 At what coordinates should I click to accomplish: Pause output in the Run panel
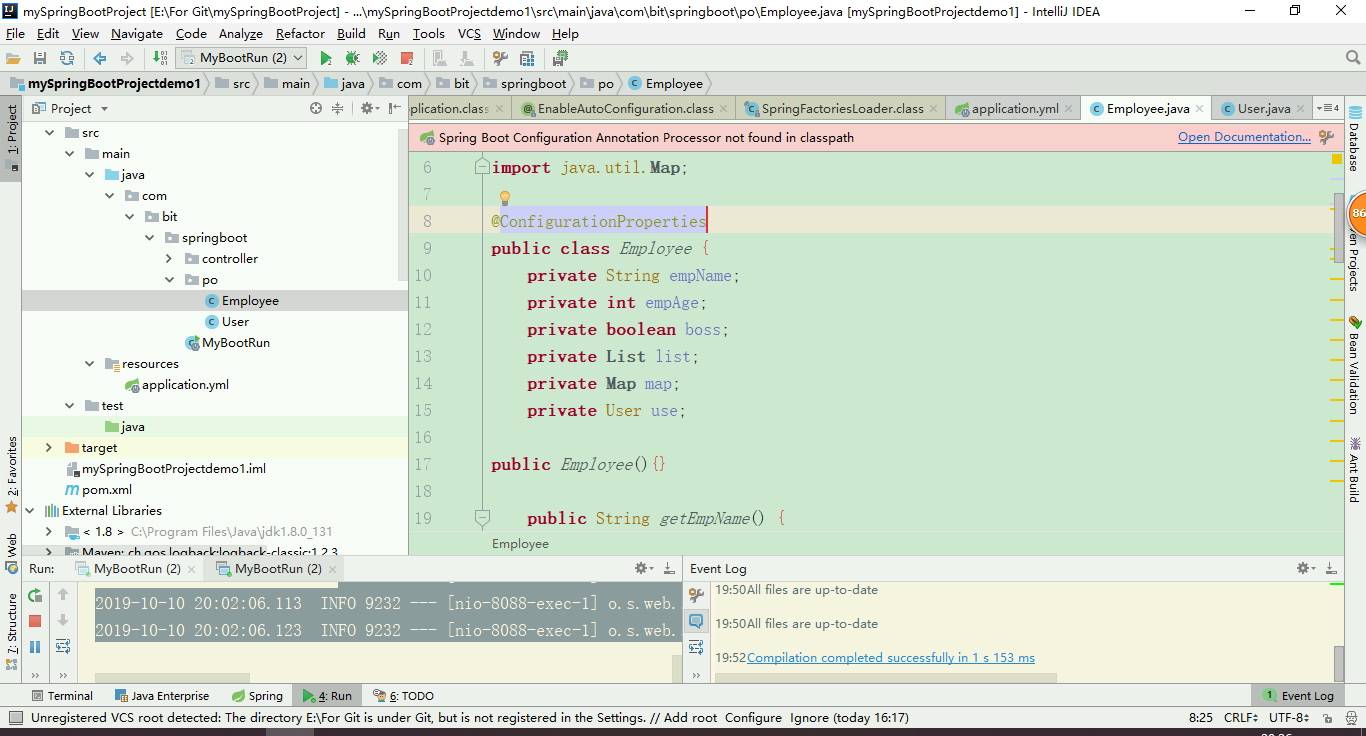coord(35,647)
